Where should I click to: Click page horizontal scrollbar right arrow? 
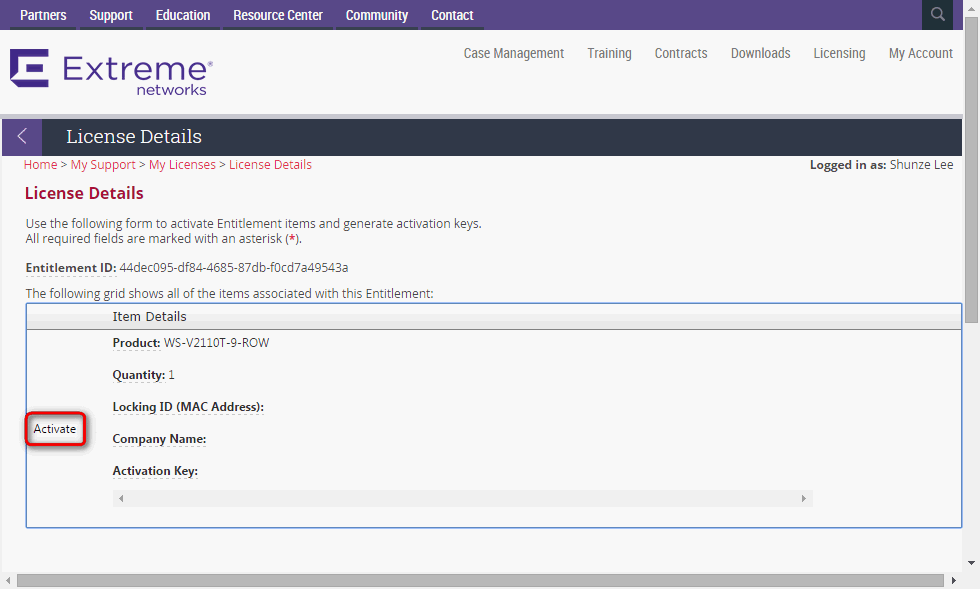[954, 580]
